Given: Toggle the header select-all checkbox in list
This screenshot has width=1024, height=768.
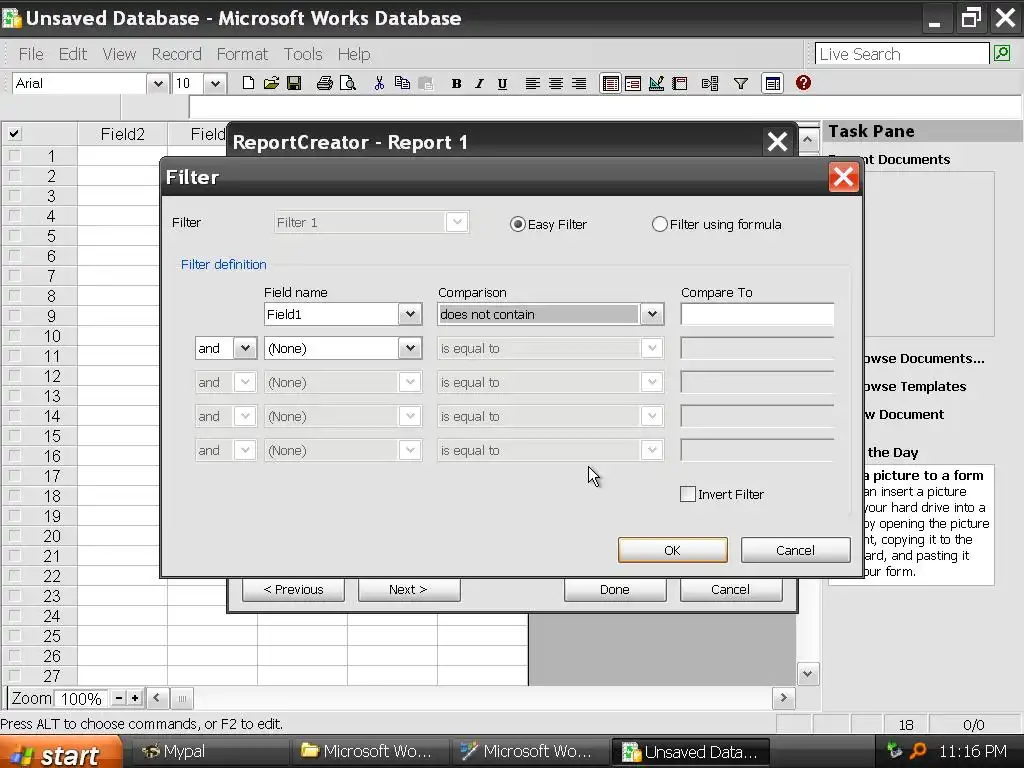Looking at the screenshot, I should pos(14,134).
